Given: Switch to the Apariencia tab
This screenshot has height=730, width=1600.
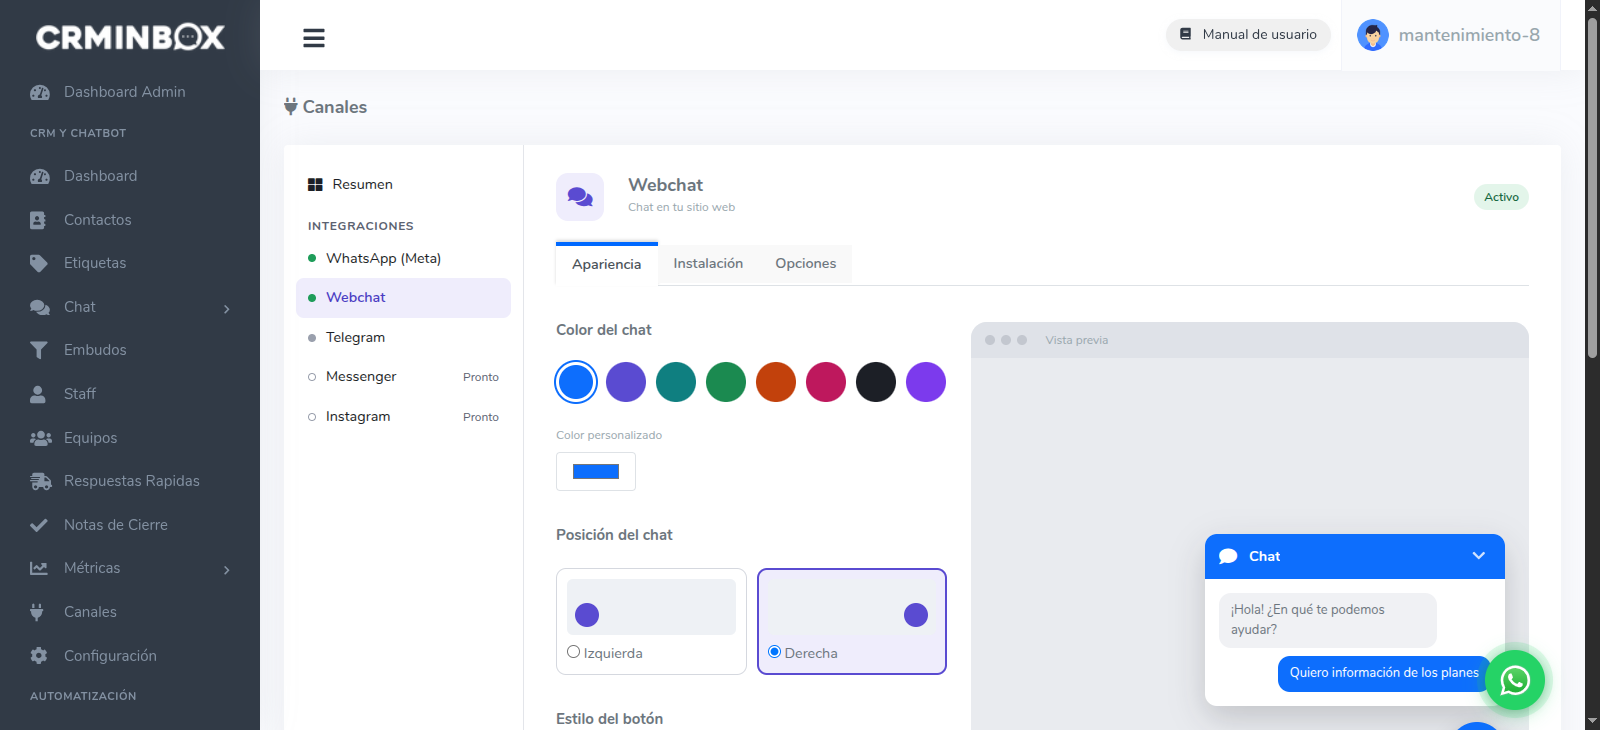Looking at the screenshot, I should 607,264.
